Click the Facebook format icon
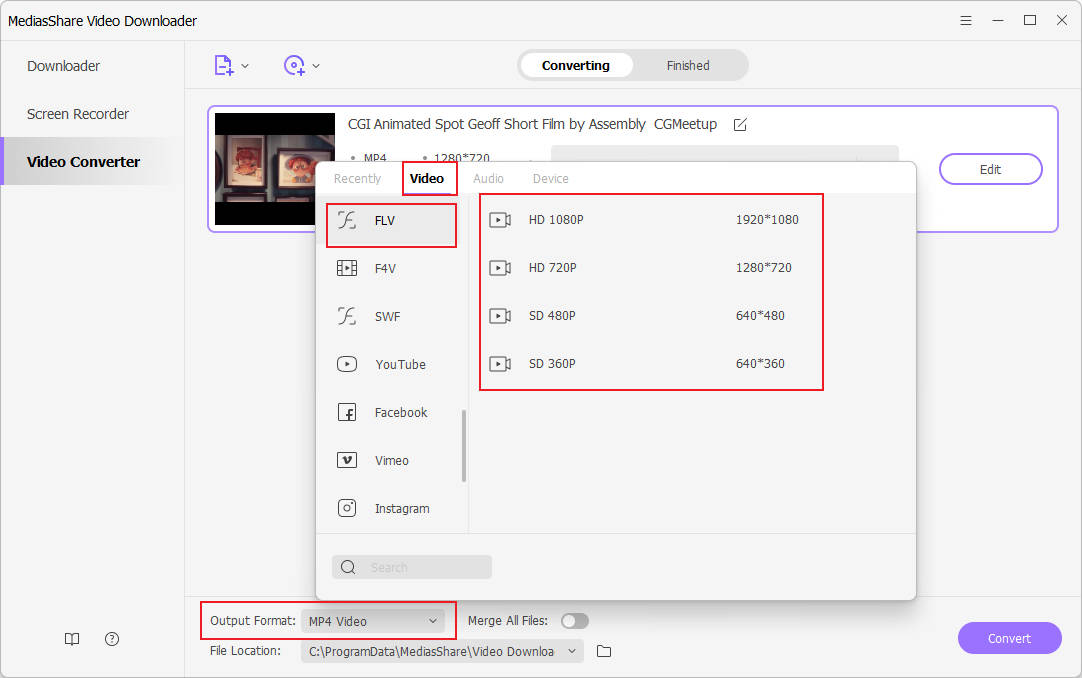Viewport: 1082px width, 678px height. coord(346,412)
